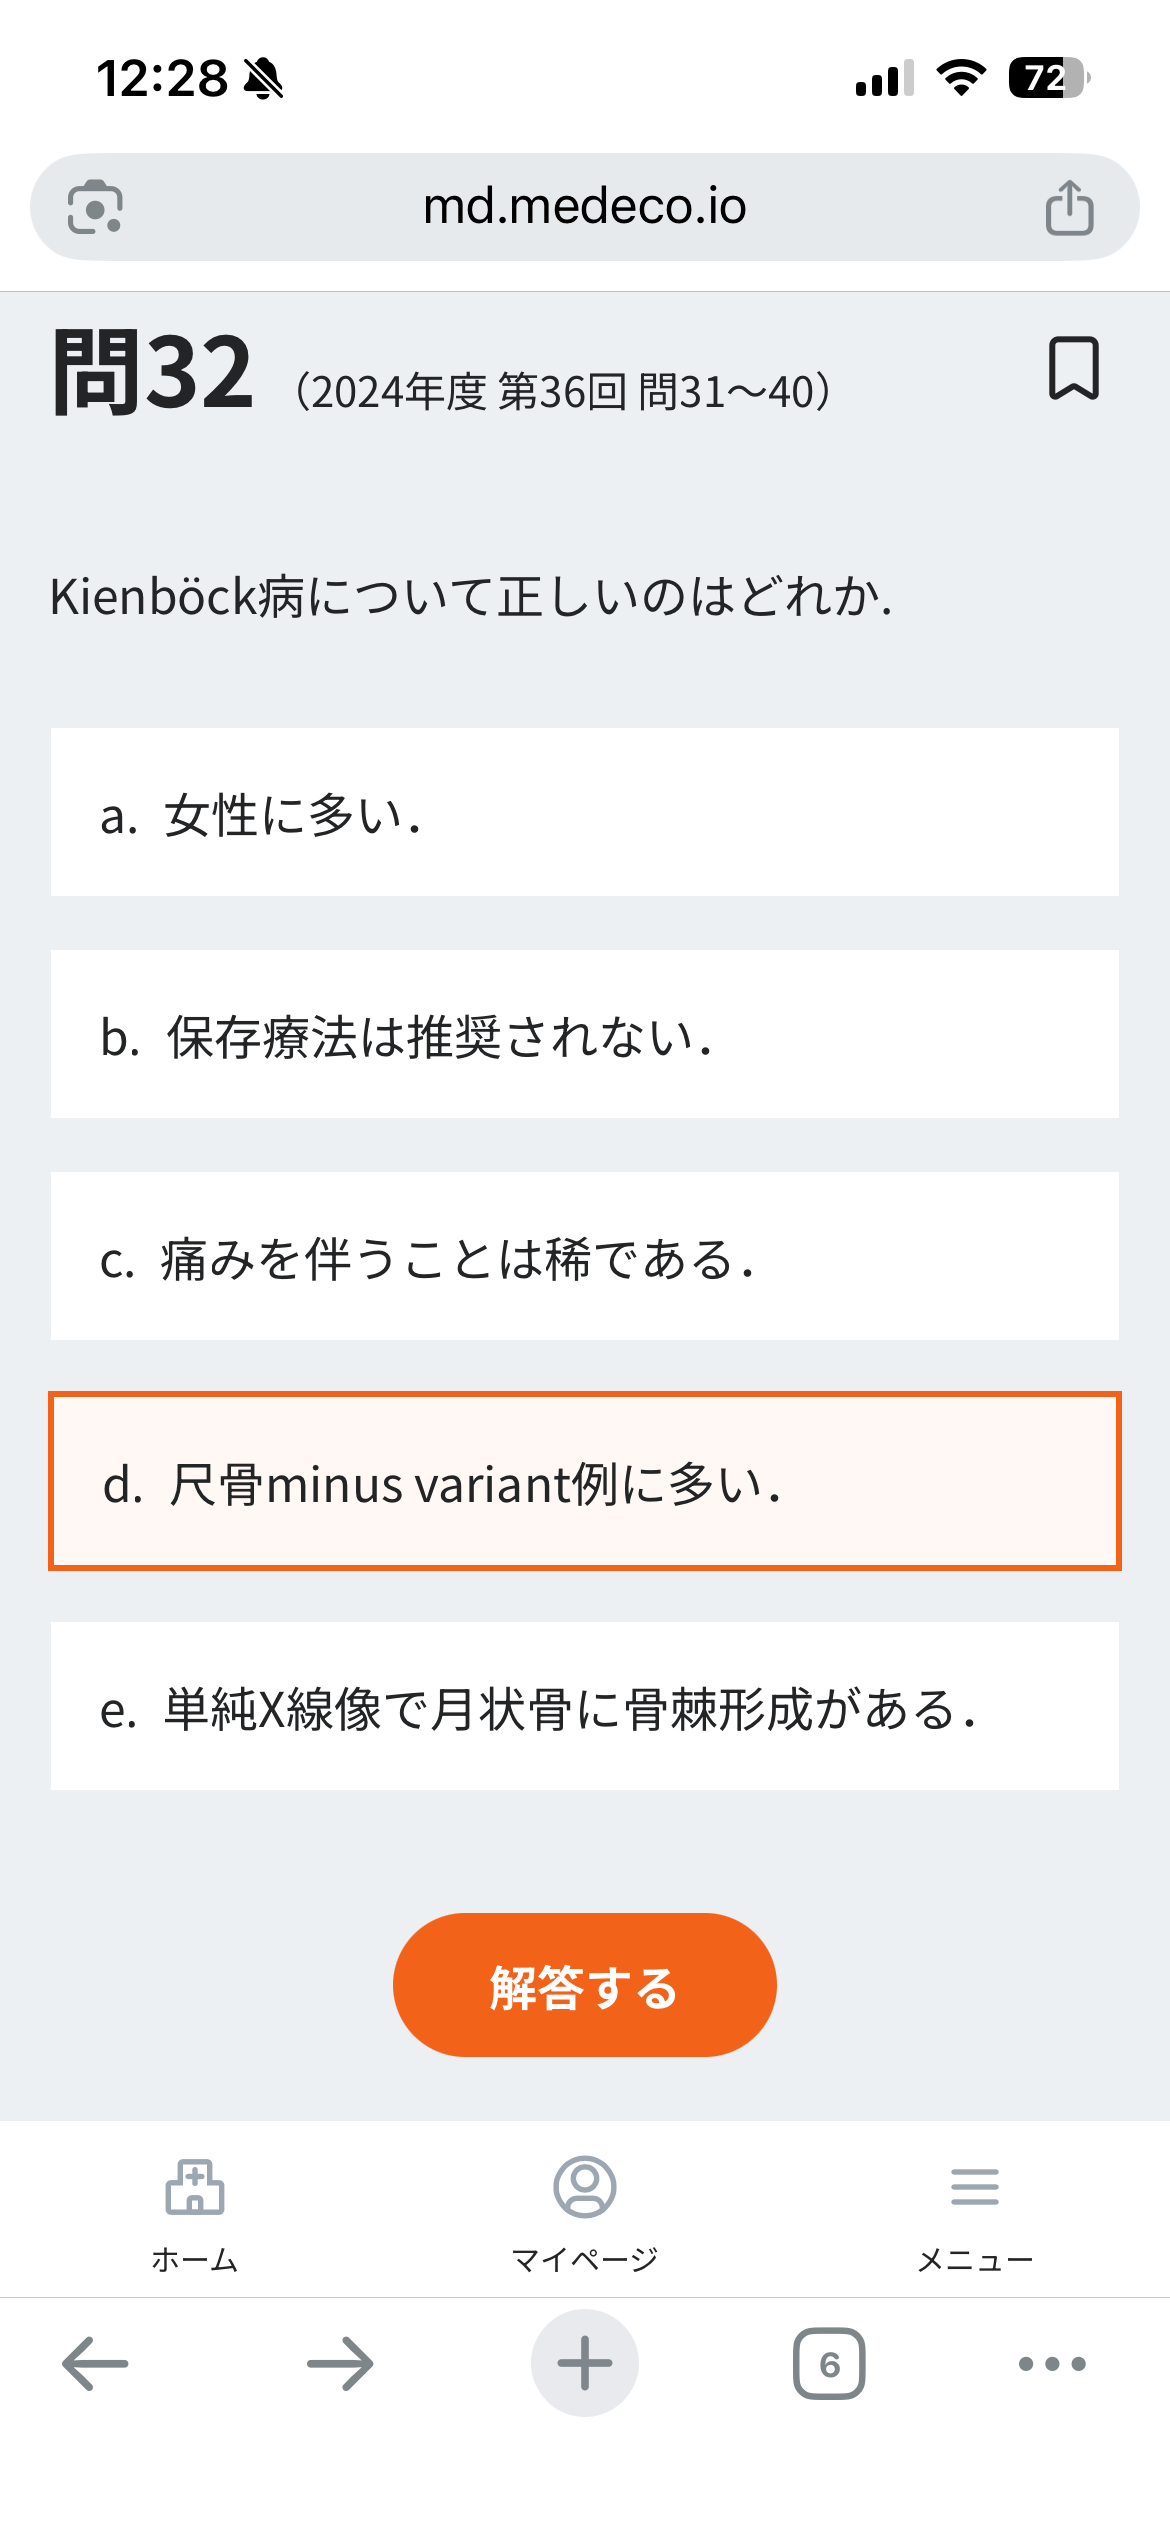Image resolution: width=1170 pixels, height=2532 pixels.
Task: Tap the md.medeco.io address field
Action: click(585, 207)
